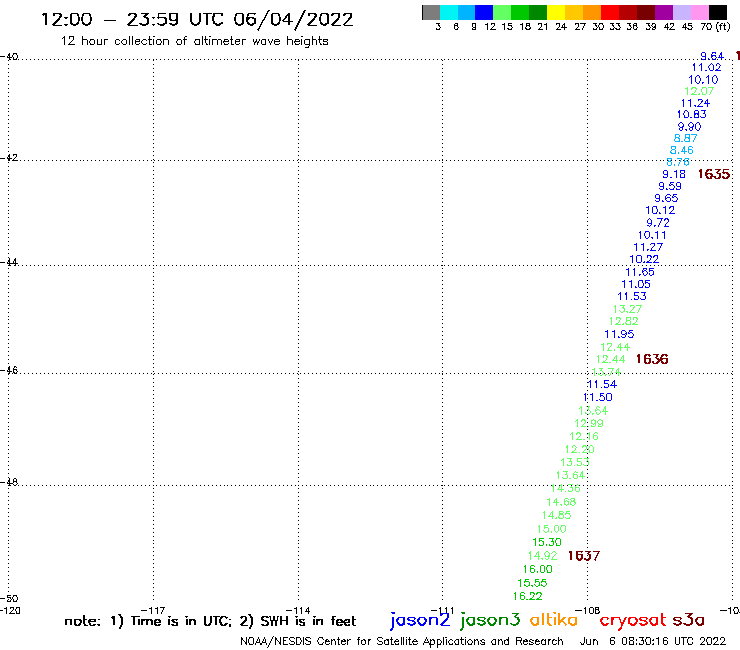This screenshot has height=650, width=740.
Task: Click the wave height value 11.27
Action: [x=648, y=247]
